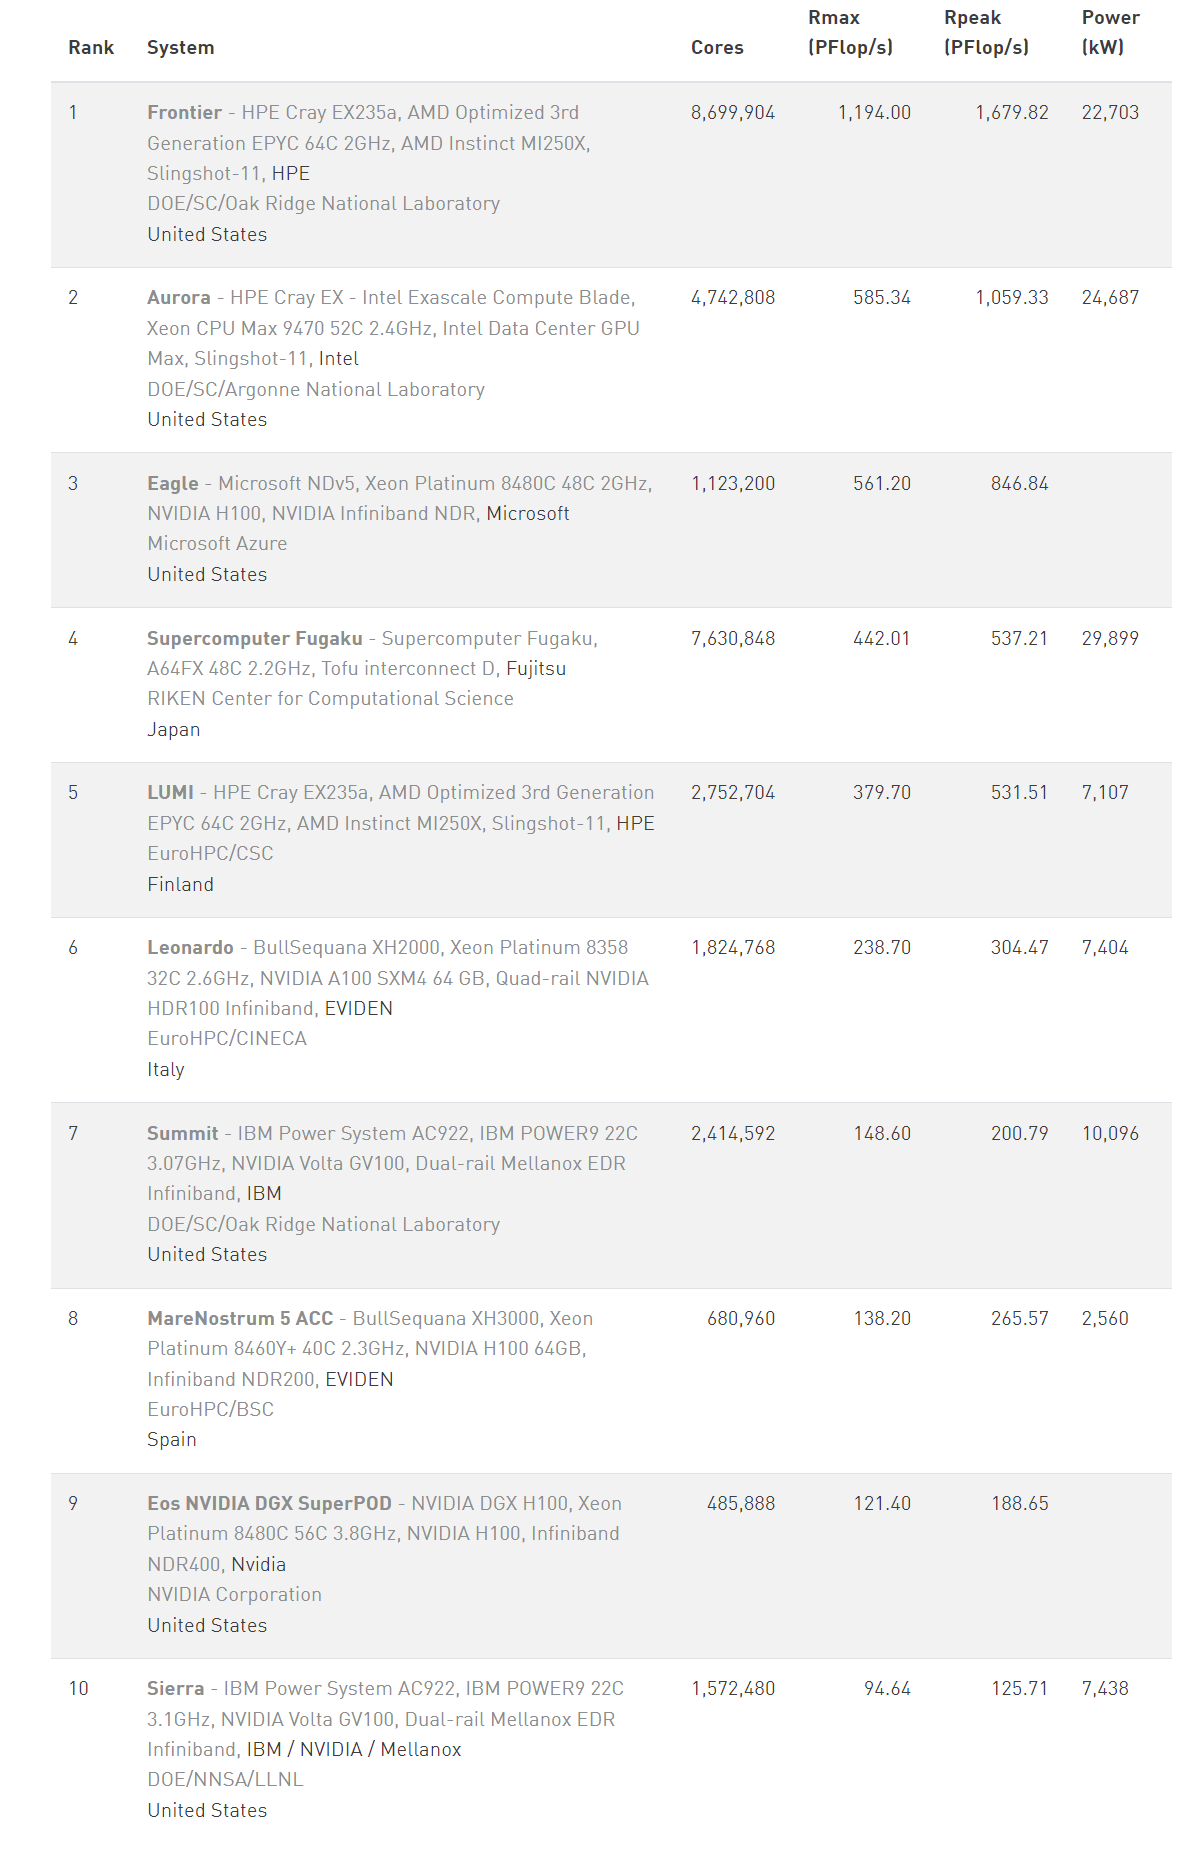Image resolution: width=1186 pixels, height=1861 pixels.
Task: Click Leonardo system name
Action: click(x=190, y=948)
